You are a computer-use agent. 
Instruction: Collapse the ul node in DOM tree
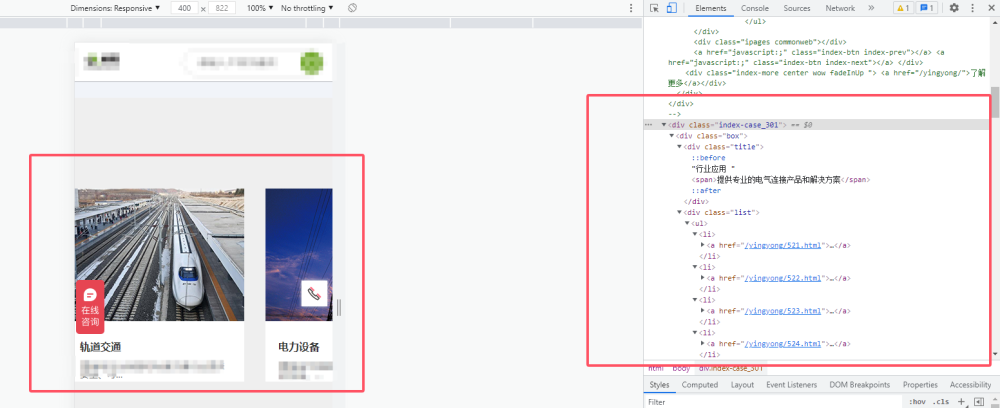[x=687, y=223]
